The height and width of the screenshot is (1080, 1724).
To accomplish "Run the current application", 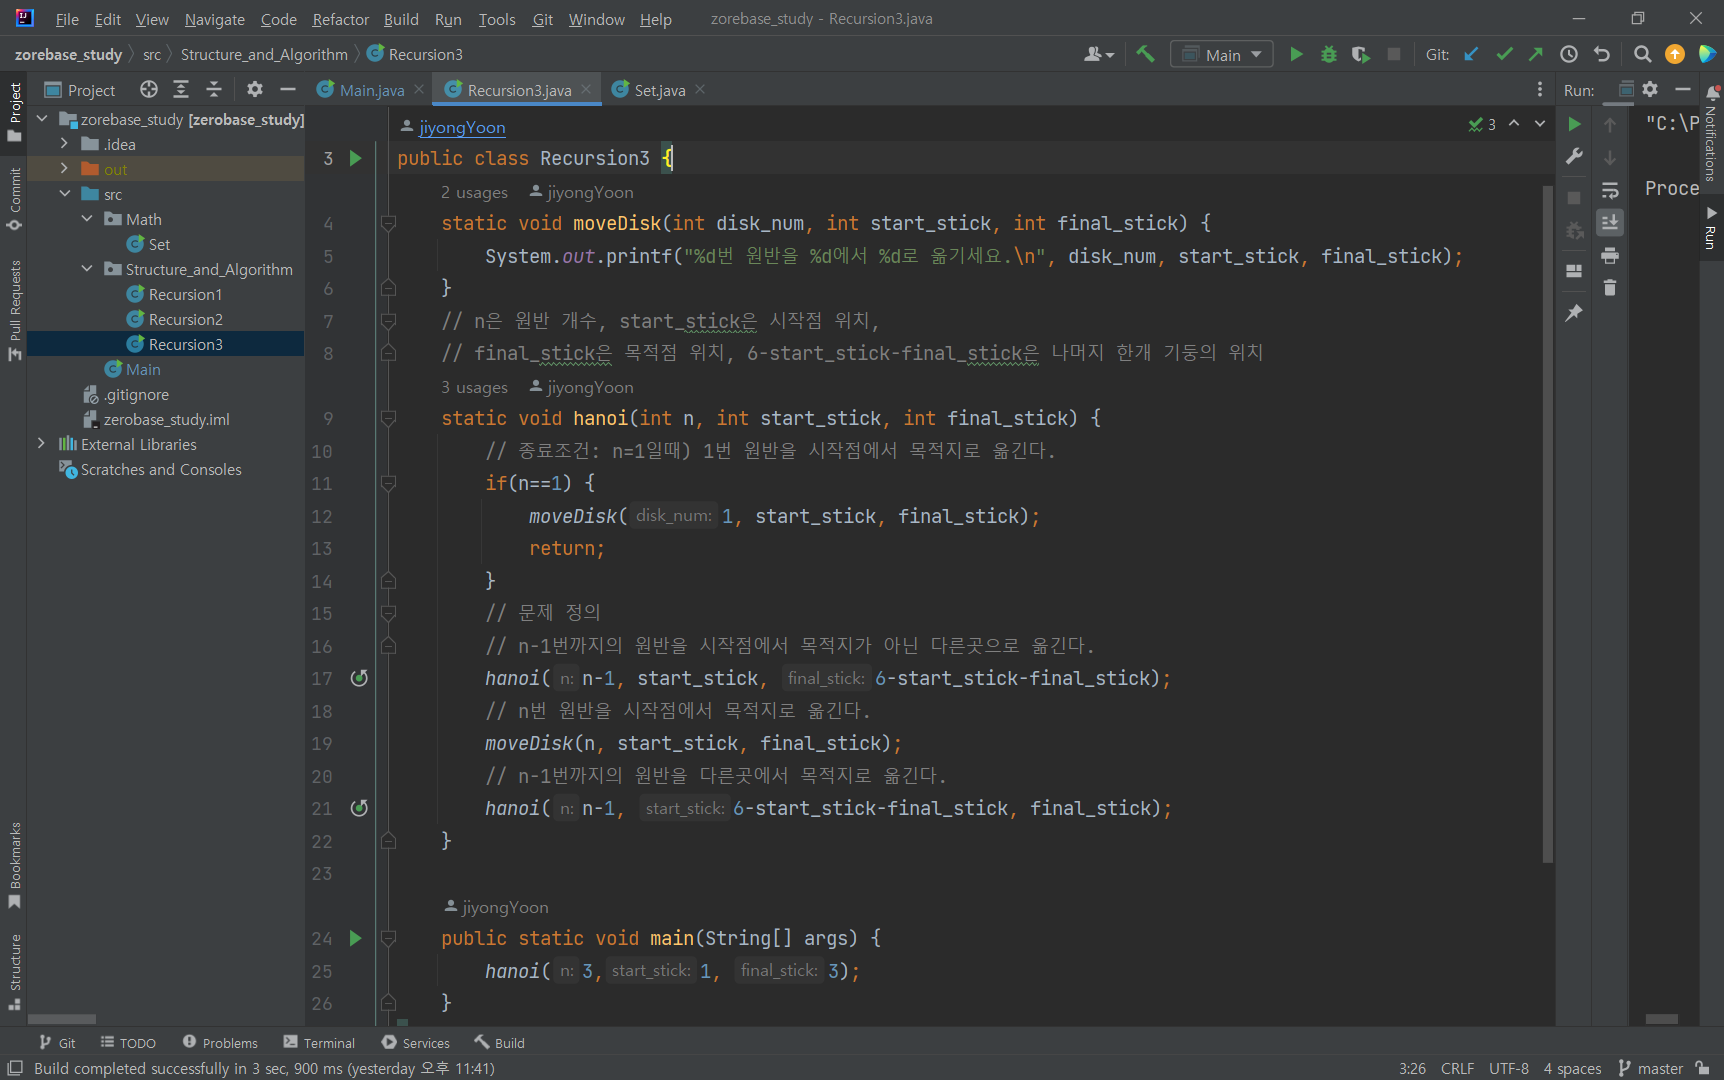I will click(1296, 54).
